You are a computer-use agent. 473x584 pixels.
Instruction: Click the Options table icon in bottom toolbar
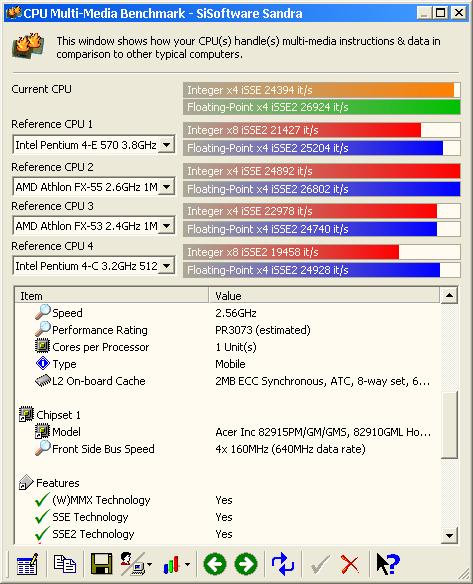pos(27,564)
